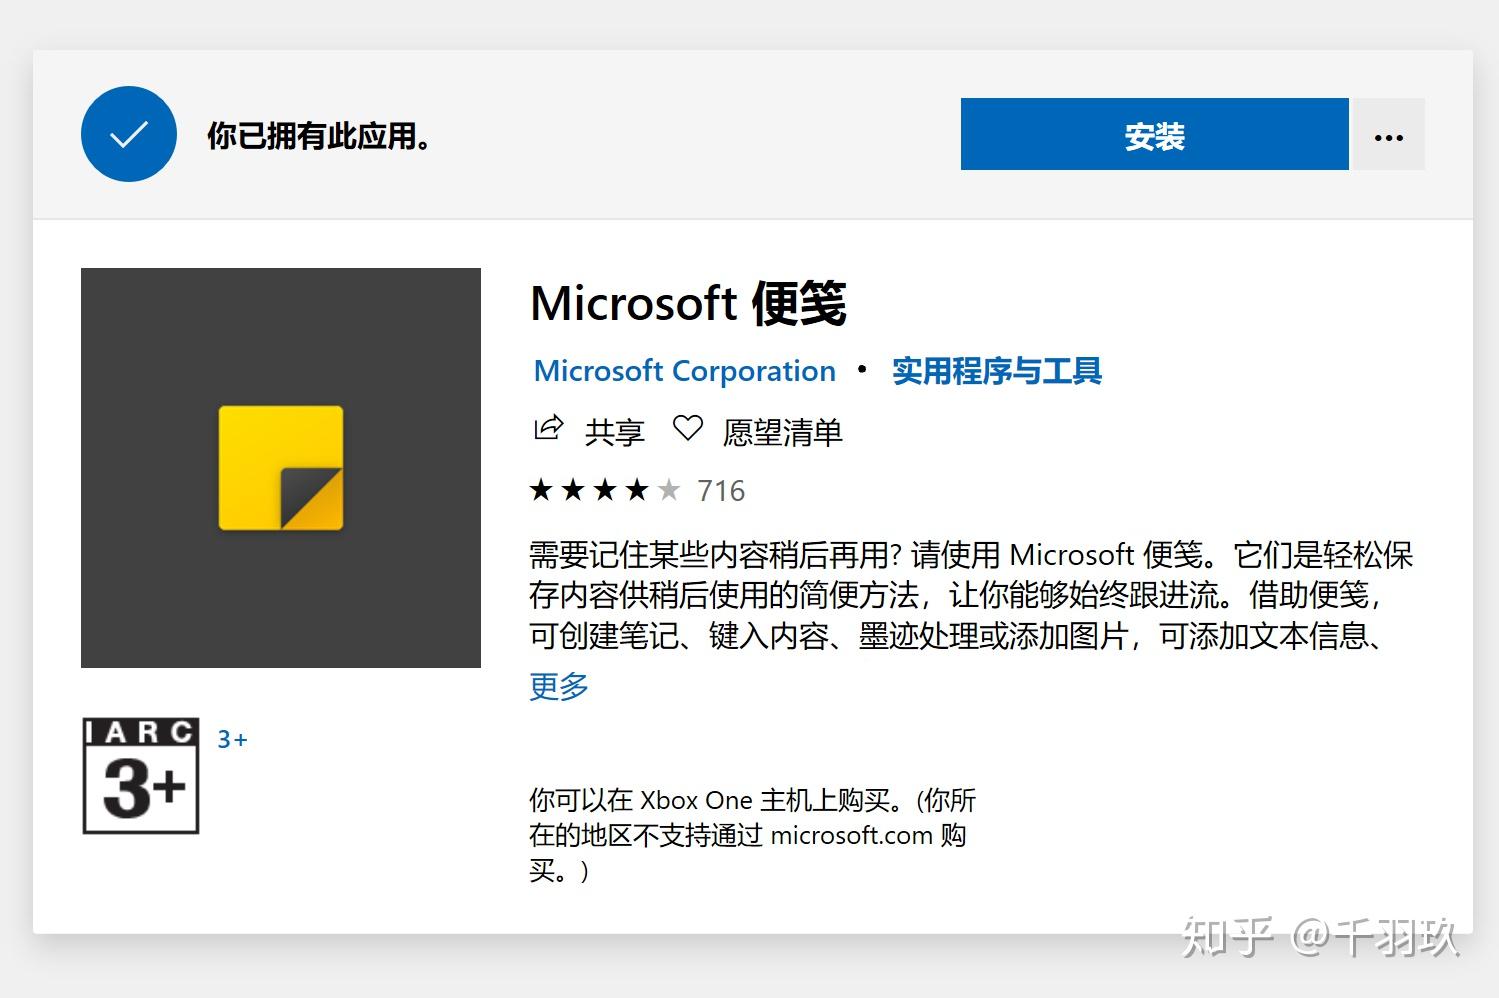Click the Microsoft 便笺 app title
Screen dimensions: 1499x998
pyautogui.click(x=689, y=303)
